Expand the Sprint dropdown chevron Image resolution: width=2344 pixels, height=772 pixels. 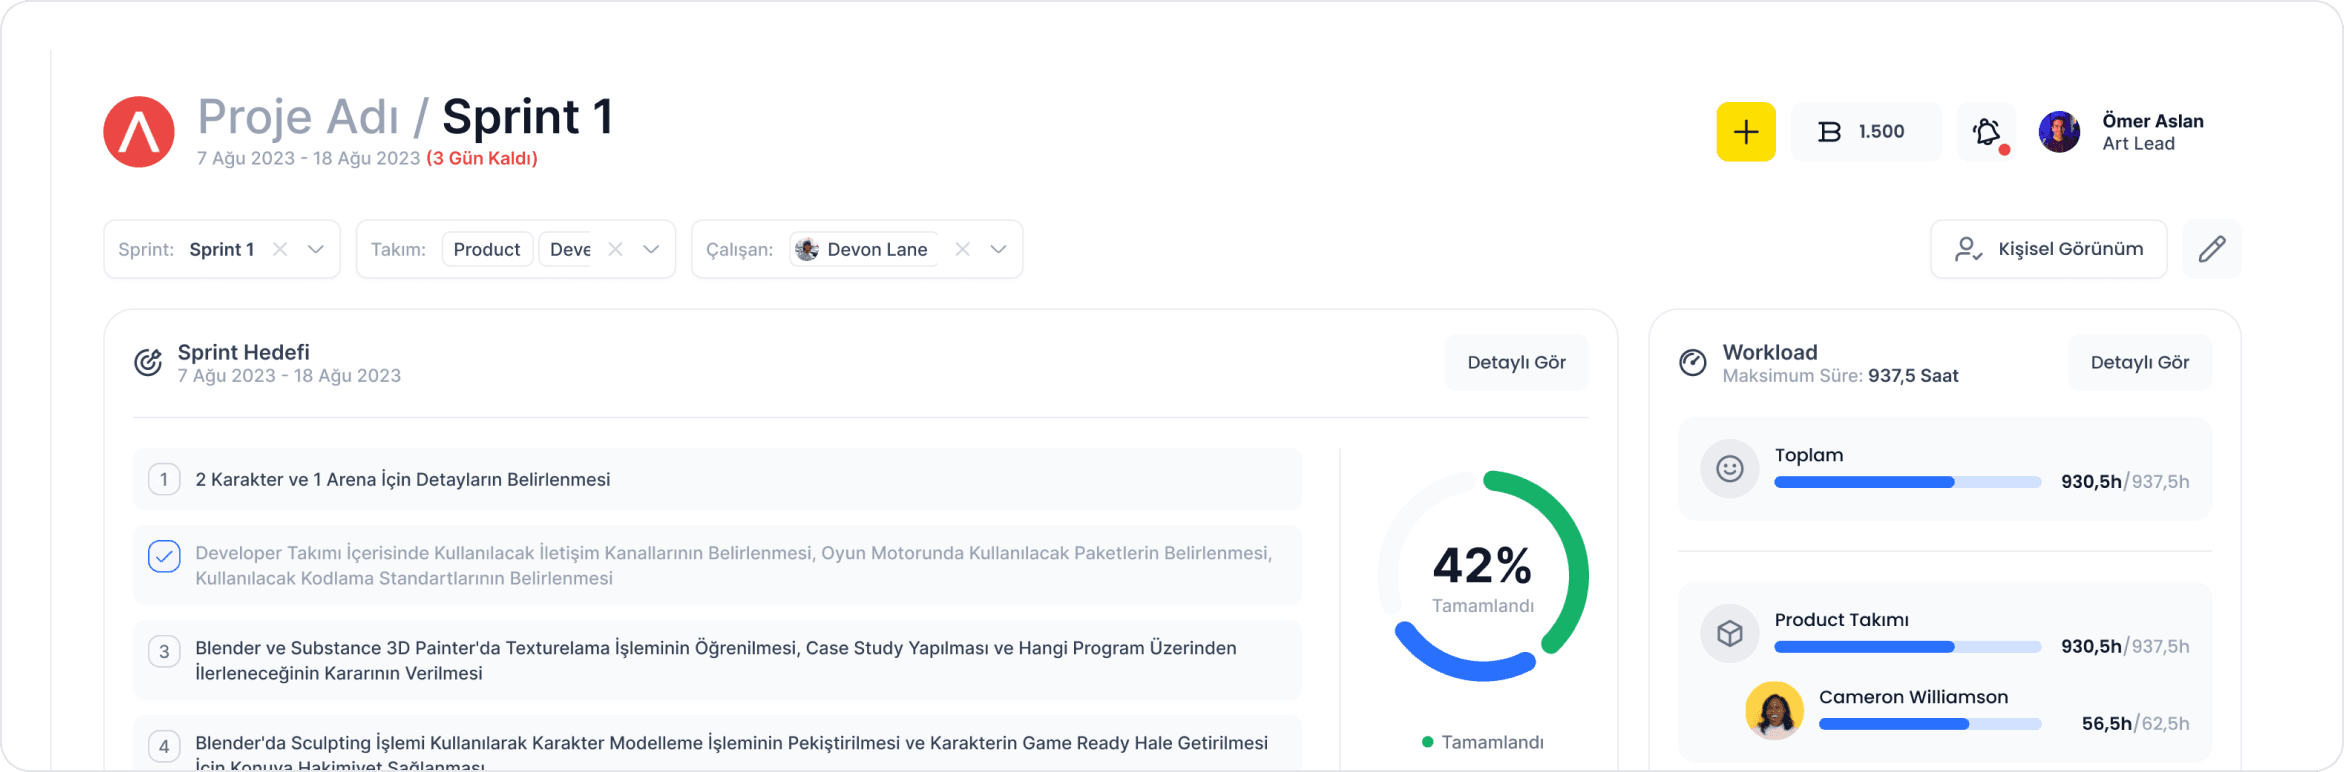[316, 249]
